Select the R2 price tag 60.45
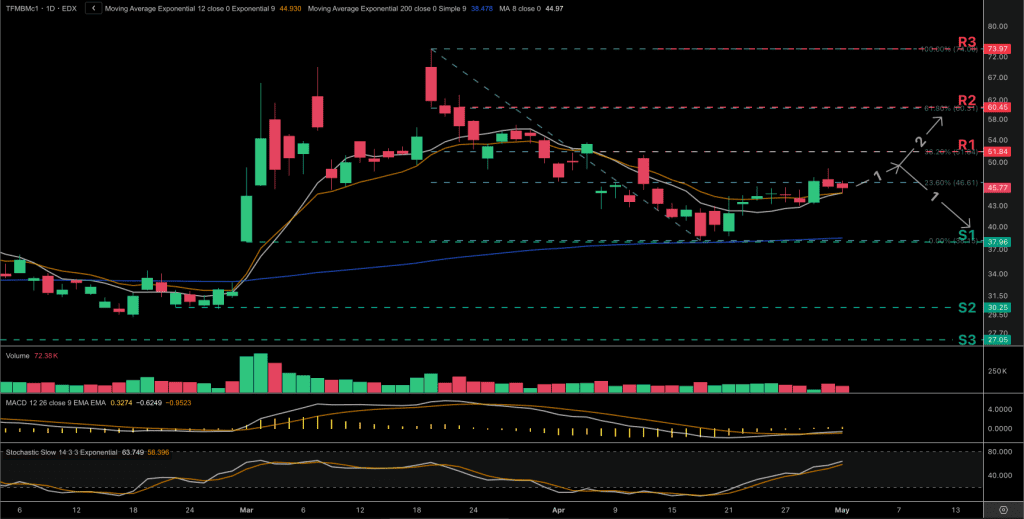 click(996, 107)
